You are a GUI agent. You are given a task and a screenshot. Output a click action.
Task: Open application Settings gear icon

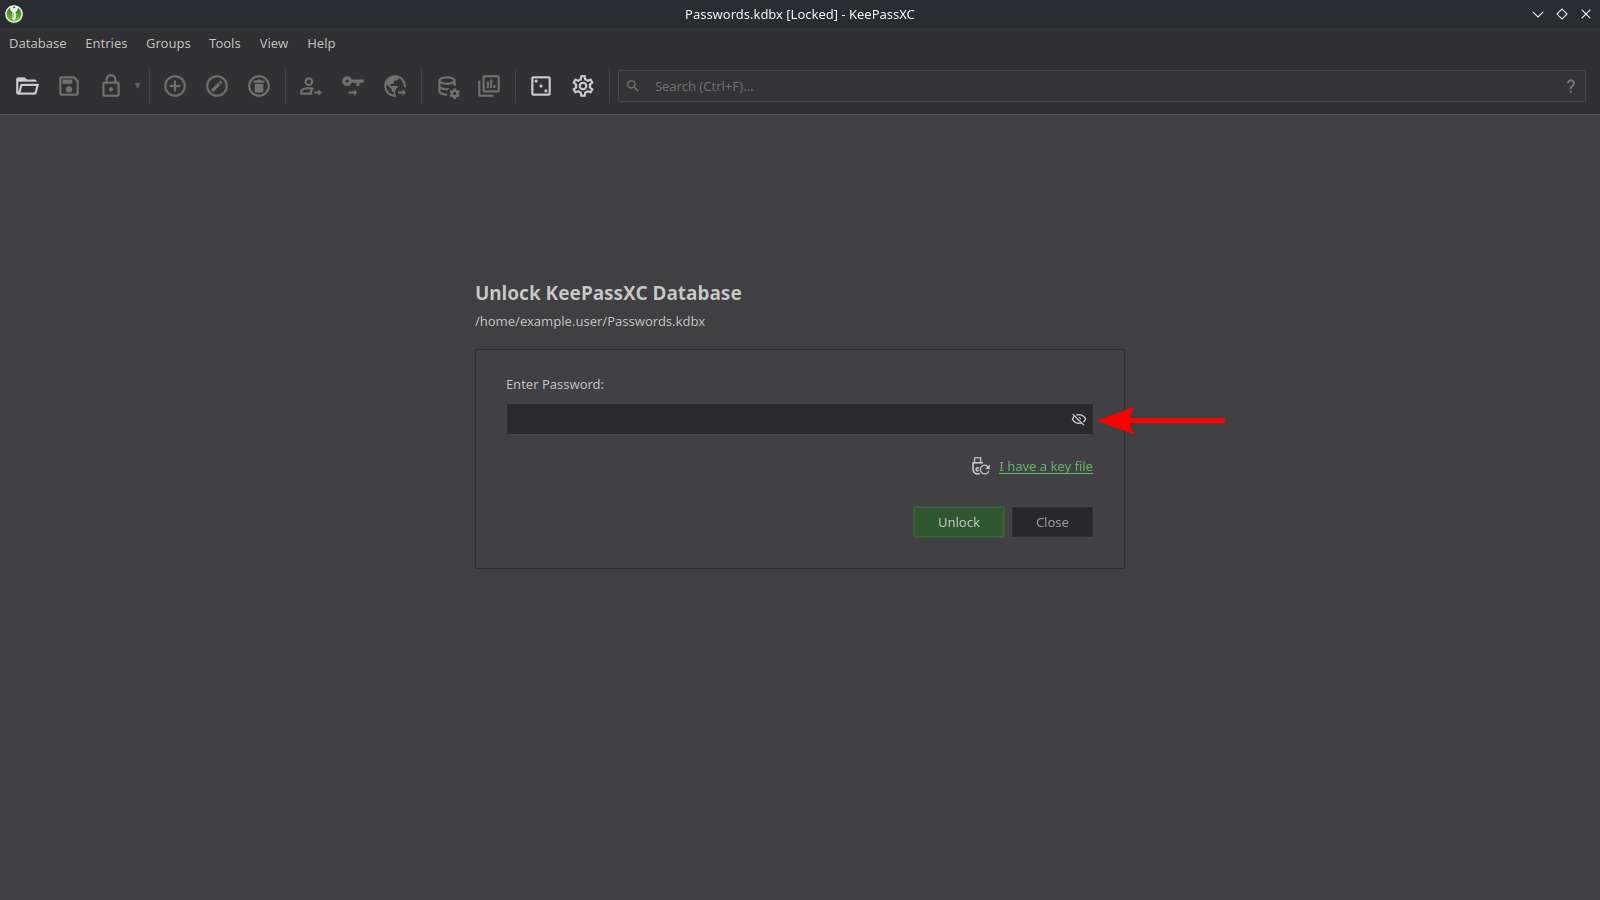pos(583,86)
